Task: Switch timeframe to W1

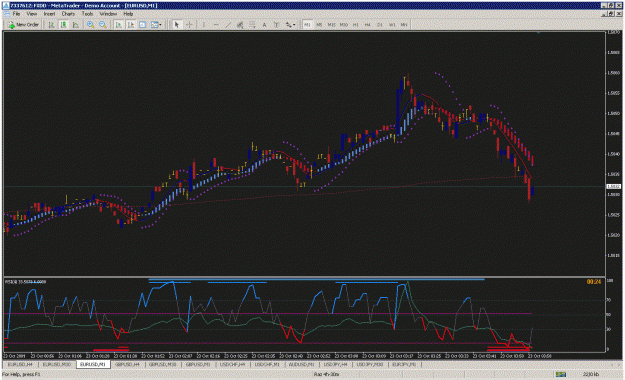Action: coord(392,25)
